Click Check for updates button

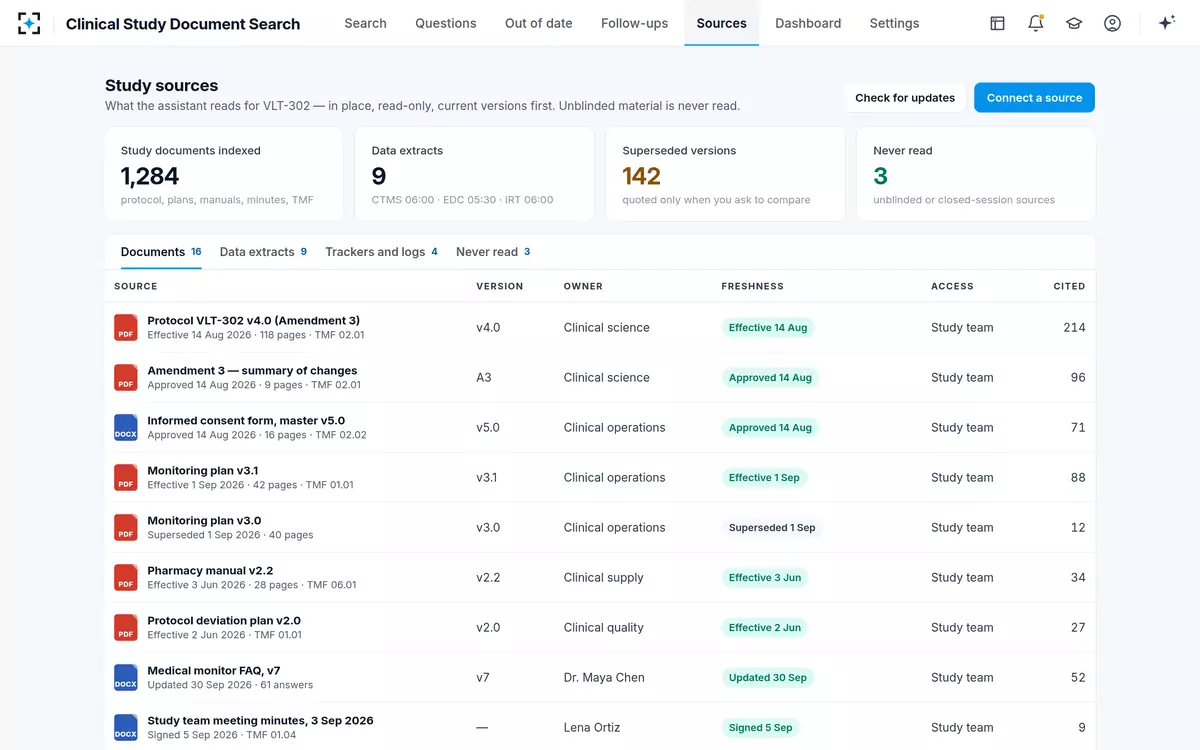point(905,98)
